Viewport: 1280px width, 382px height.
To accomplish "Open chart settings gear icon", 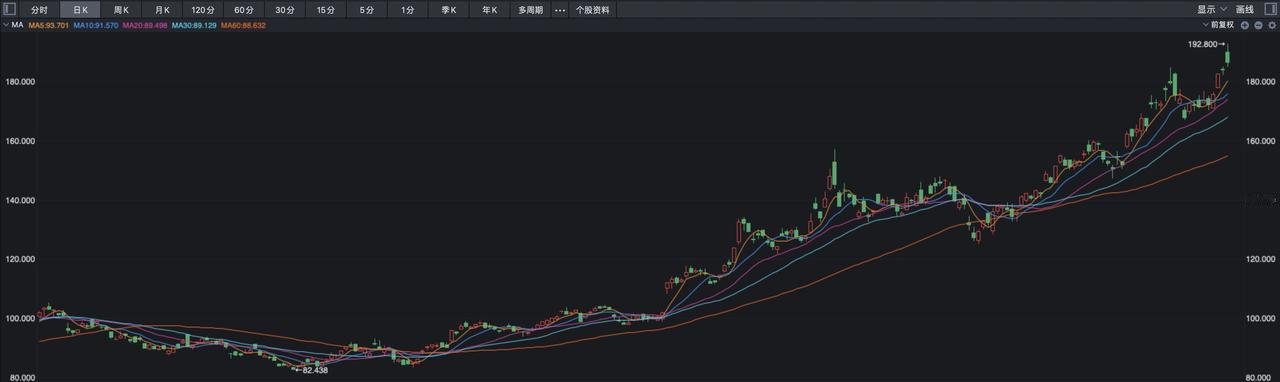I will point(1271,24).
